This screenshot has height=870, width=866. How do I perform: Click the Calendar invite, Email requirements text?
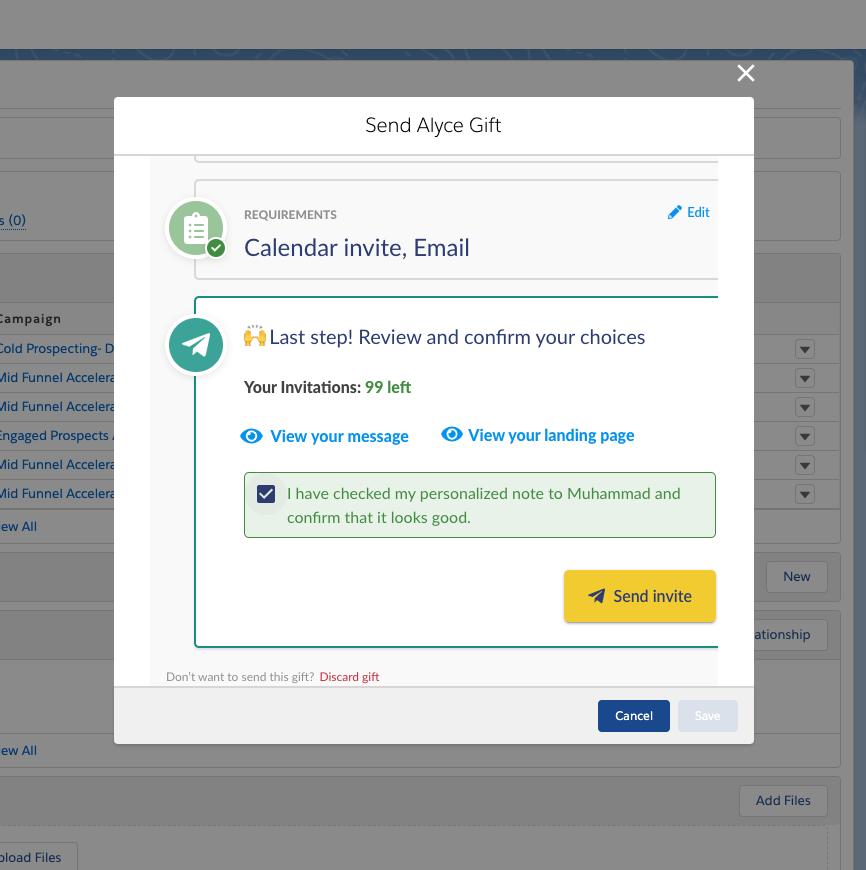click(x=357, y=247)
